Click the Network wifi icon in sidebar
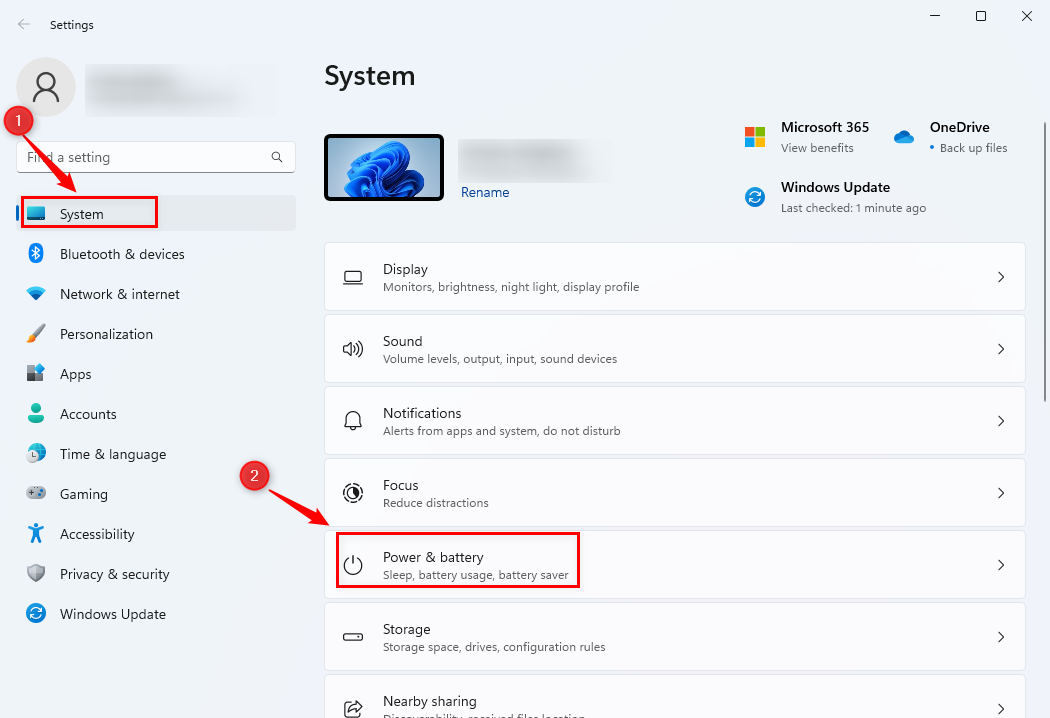The height and width of the screenshot is (718, 1050). [36, 293]
